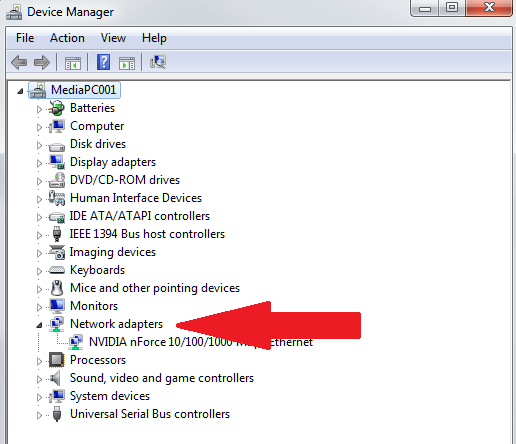The width and height of the screenshot is (516, 444).
Task: Click the Forward arrow toolbar icon
Action: pos(42,62)
